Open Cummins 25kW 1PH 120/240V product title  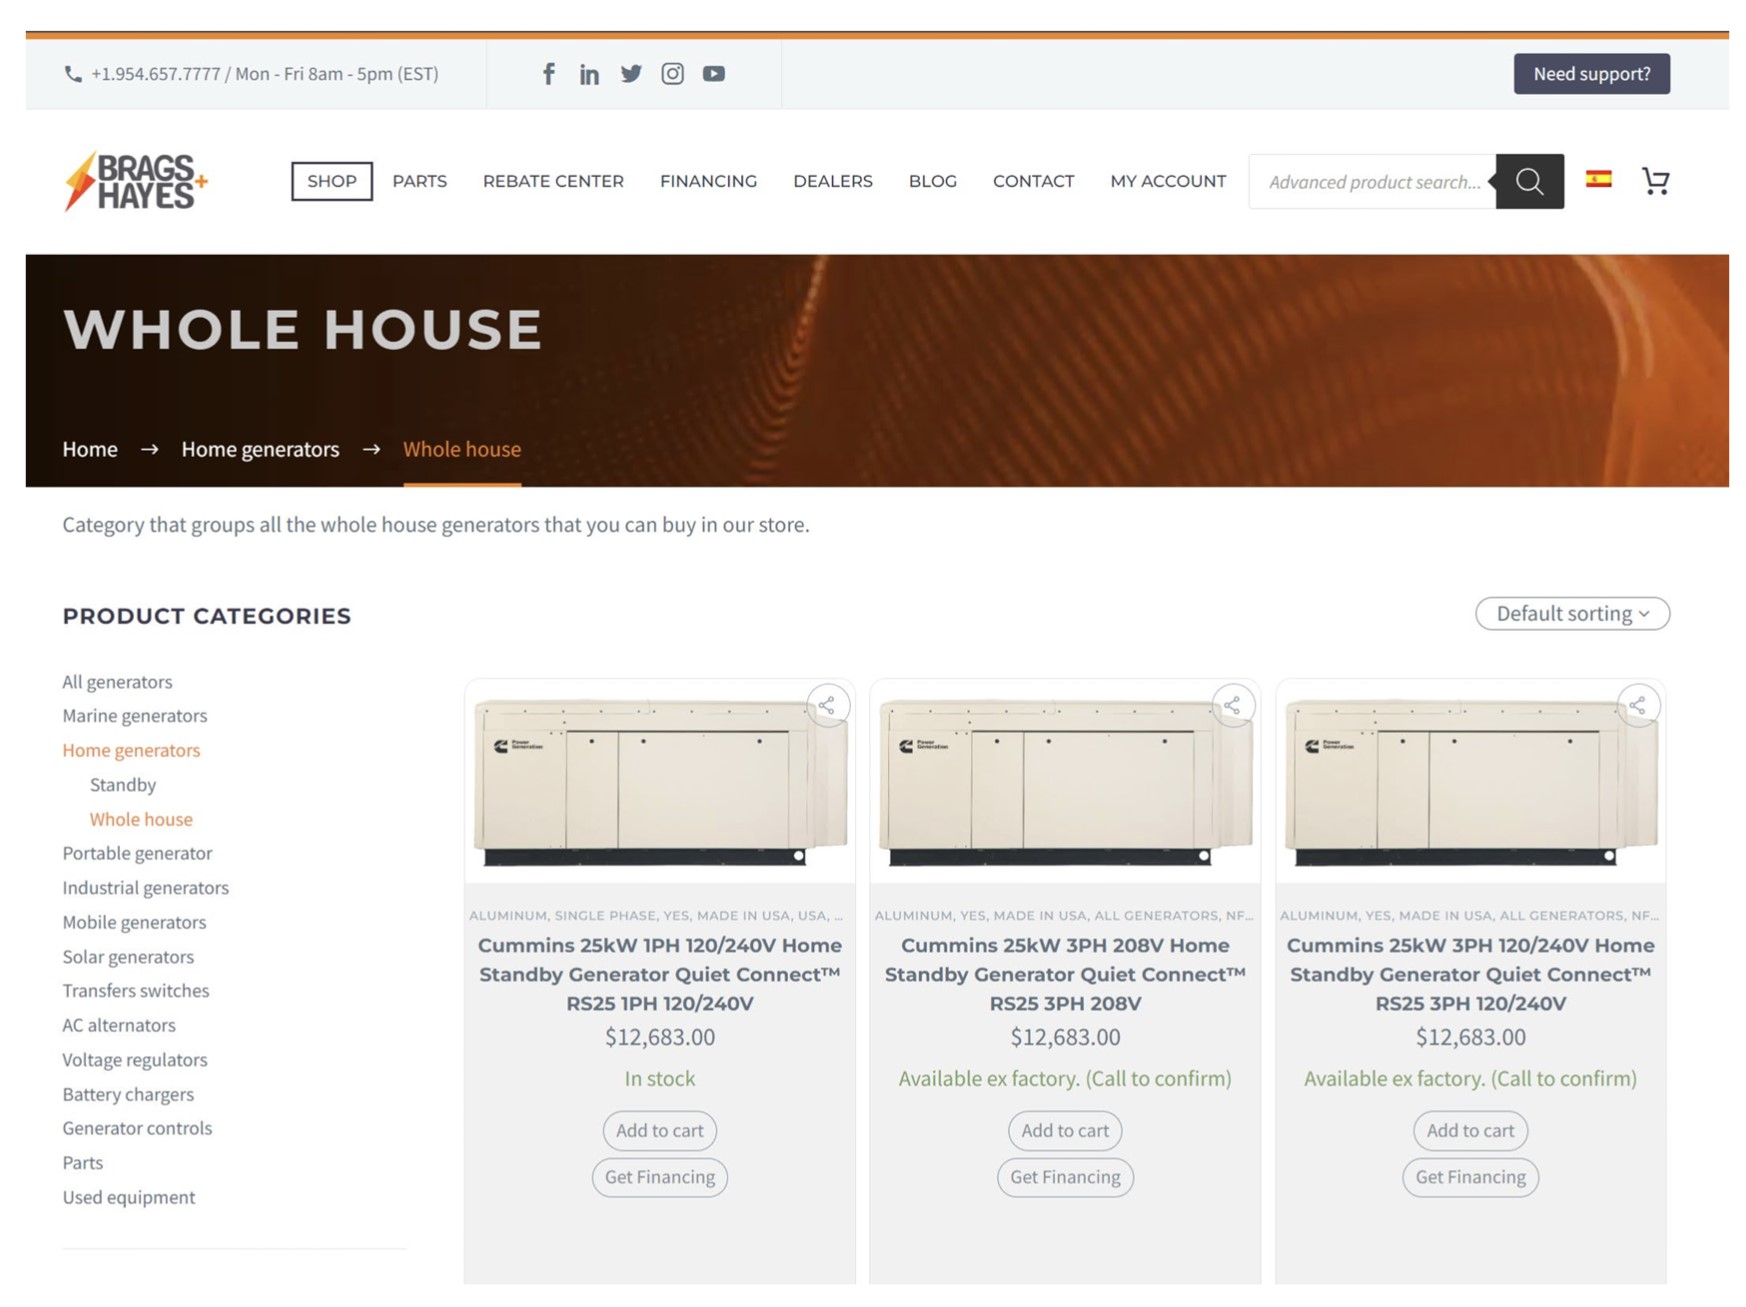[659, 974]
